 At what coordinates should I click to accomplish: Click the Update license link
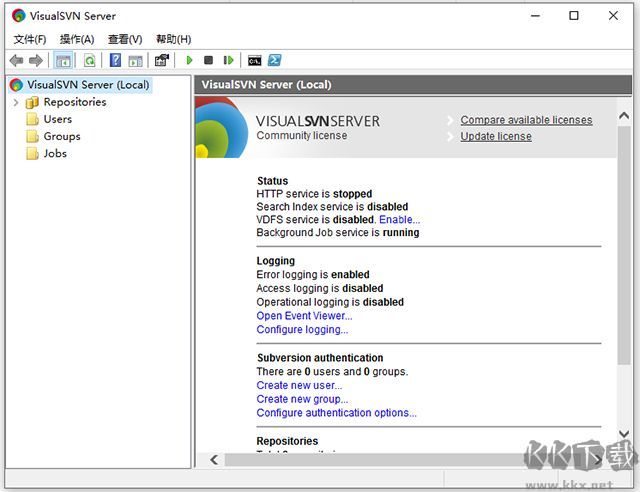coord(496,136)
